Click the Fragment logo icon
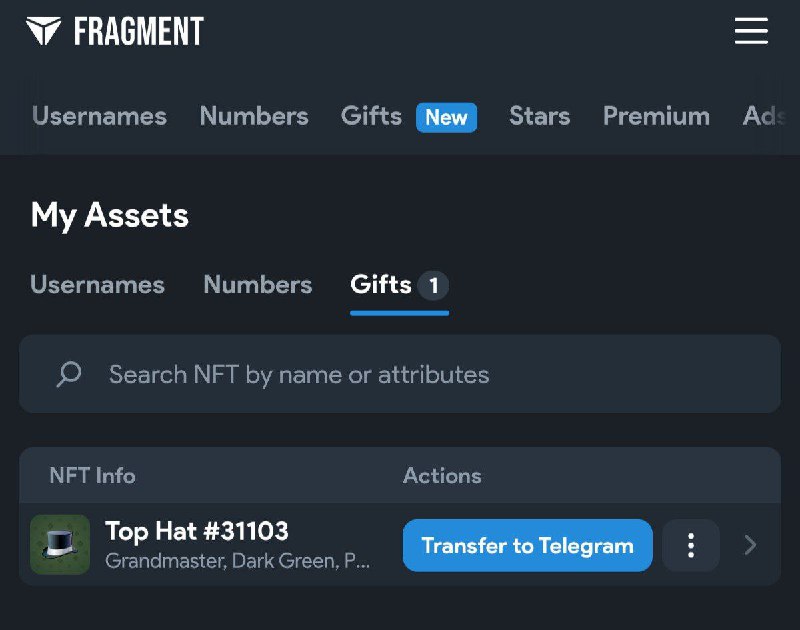Screen dimensions: 800x630 [x=44, y=31]
